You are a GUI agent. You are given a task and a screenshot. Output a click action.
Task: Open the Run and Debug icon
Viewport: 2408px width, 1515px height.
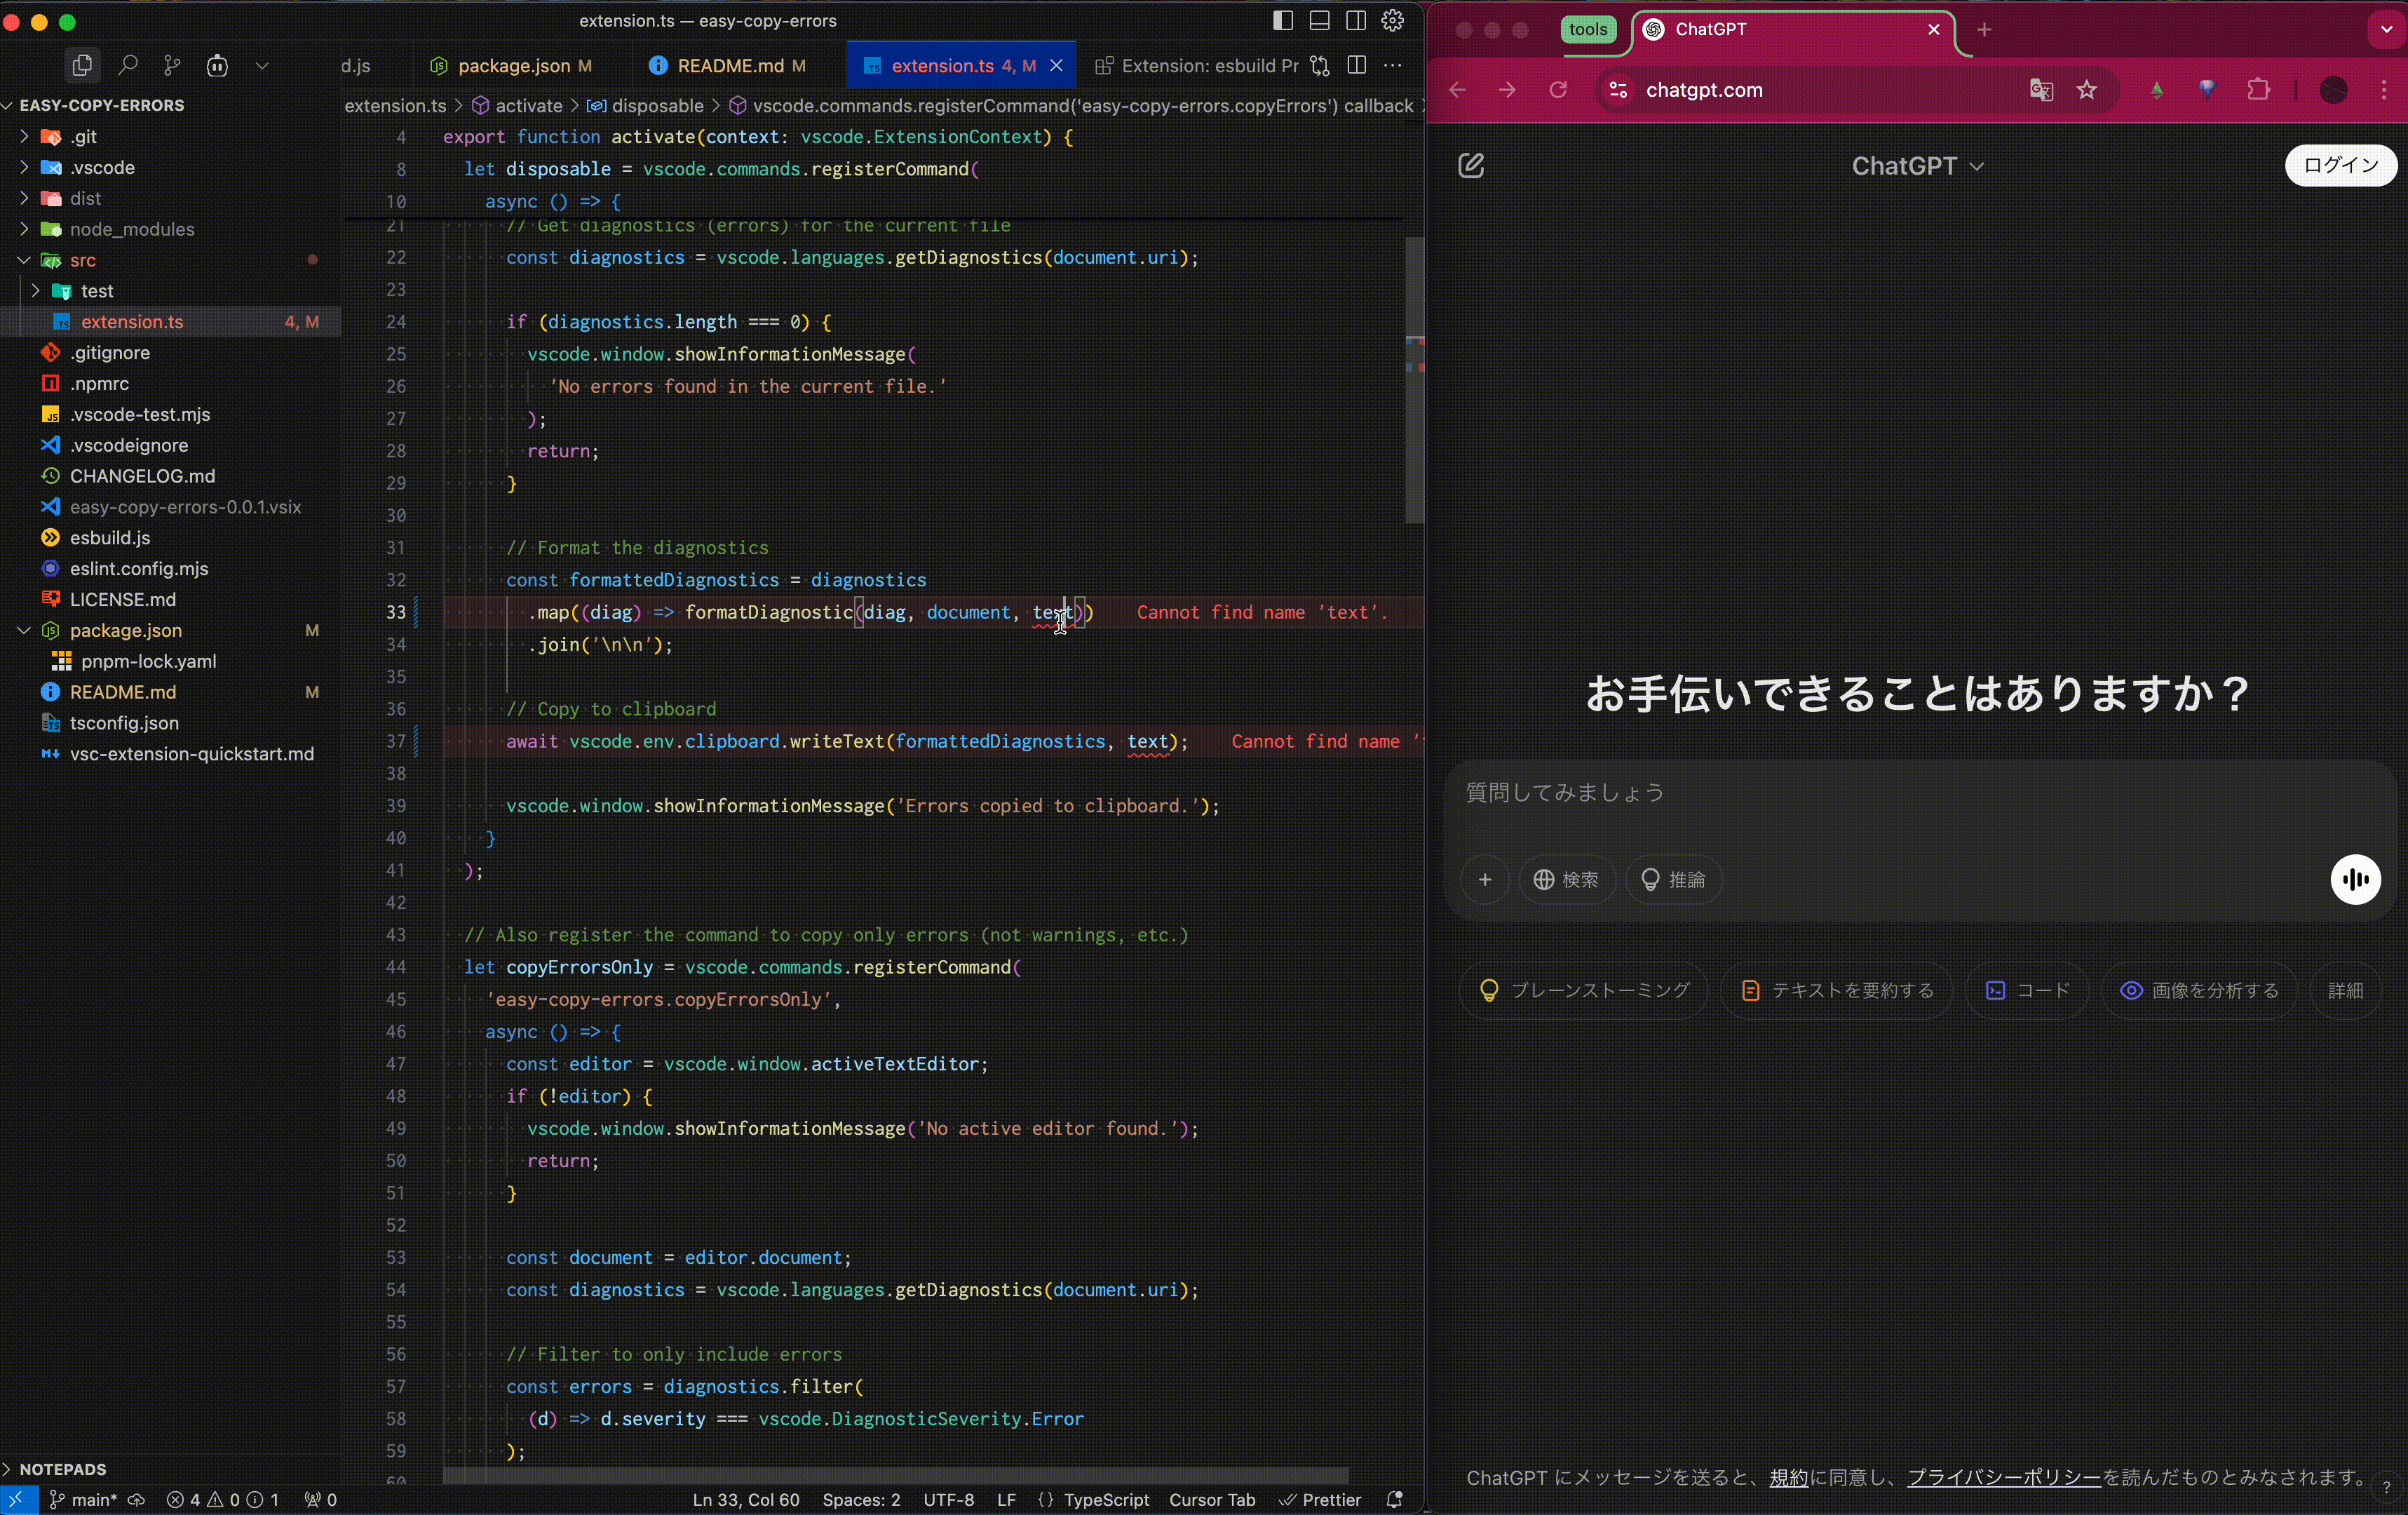pyautogui.click(x=217, y=66)
